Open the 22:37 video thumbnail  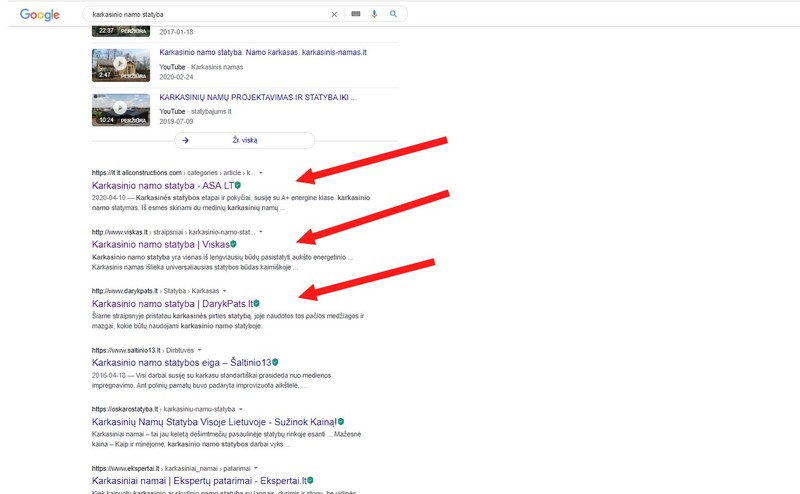click(x=121, y=31)
